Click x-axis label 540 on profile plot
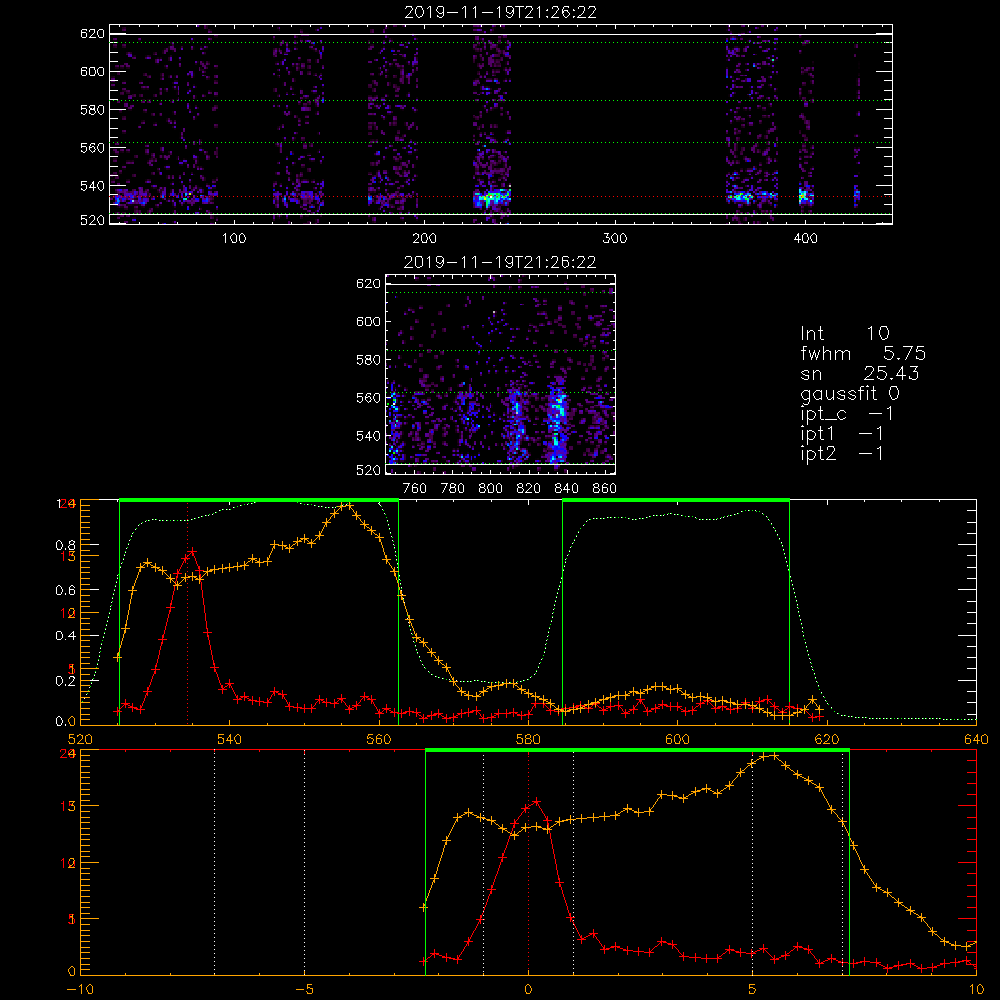This screenshot has width=1000, height=1000. 230,740
